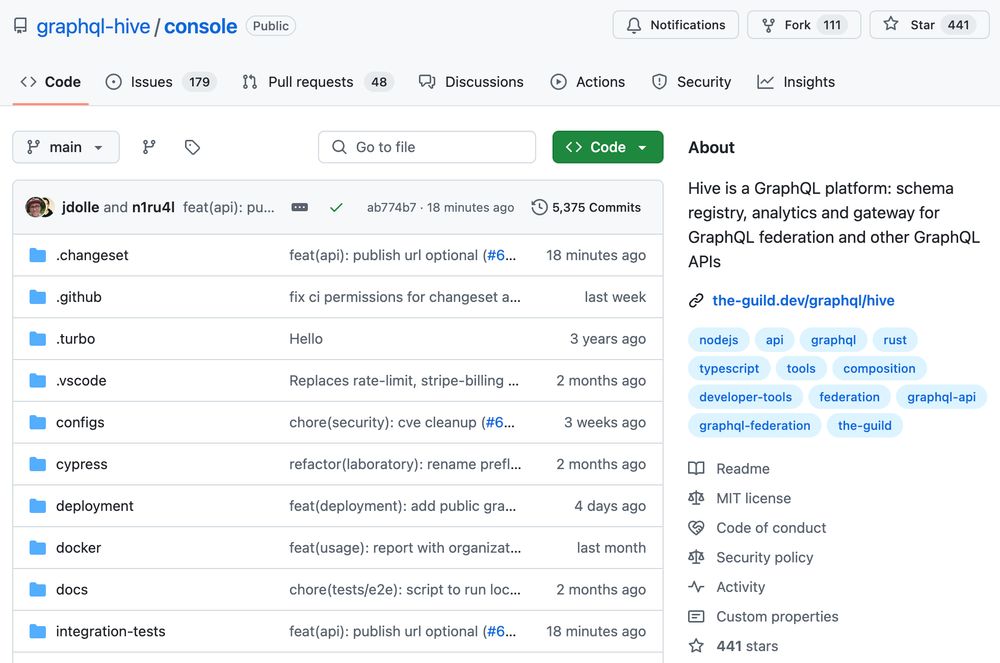Screen dimensions: 1000x663
Task: Open jdolle's profile link in commit bar
Action: pyautogui.click(x=80, y=207)
